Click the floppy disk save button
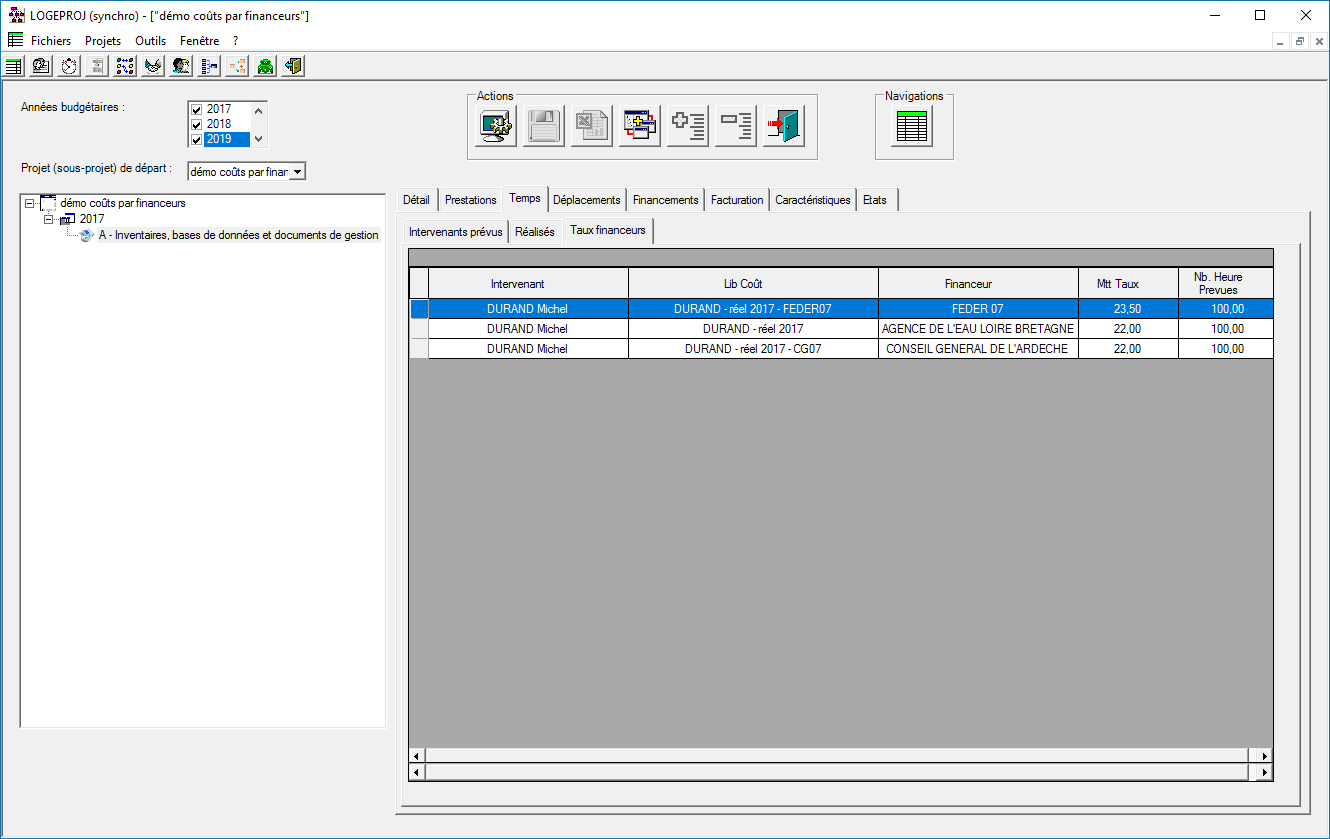1330x839 pixels. coord(544,127)
